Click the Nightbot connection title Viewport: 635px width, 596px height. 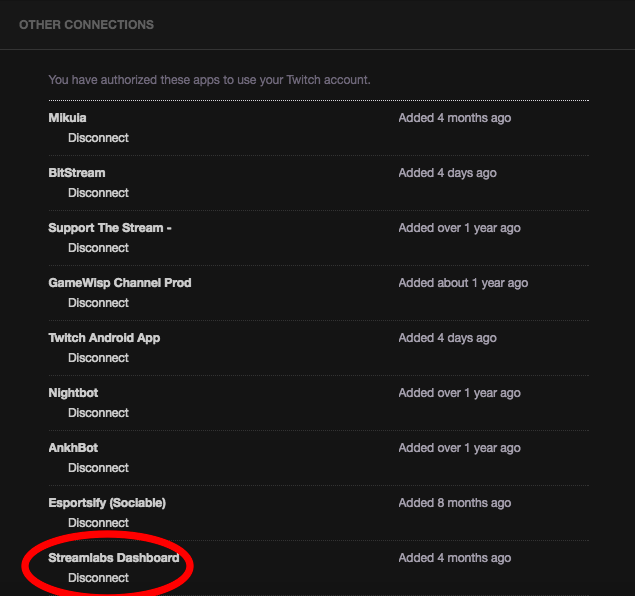pyautogui.click(x=73, y=393)
